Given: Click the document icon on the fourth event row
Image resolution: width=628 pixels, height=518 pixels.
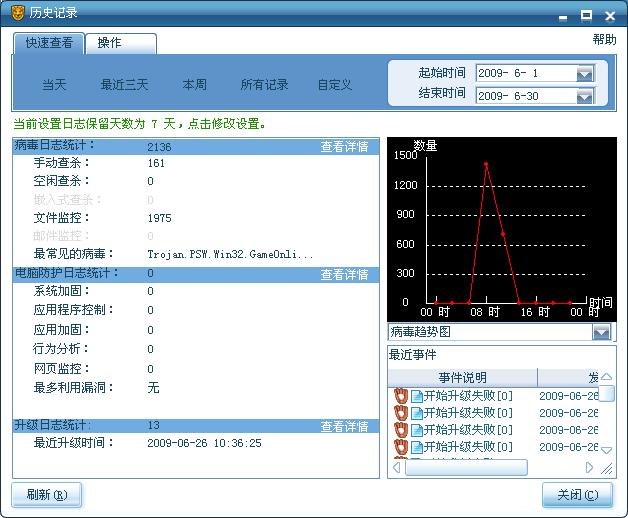Looking at the screenshot, I should tap(417, 447).
